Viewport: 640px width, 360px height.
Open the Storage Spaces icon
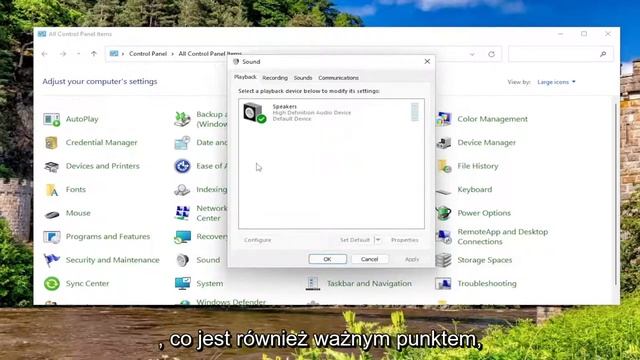point(444,260)
